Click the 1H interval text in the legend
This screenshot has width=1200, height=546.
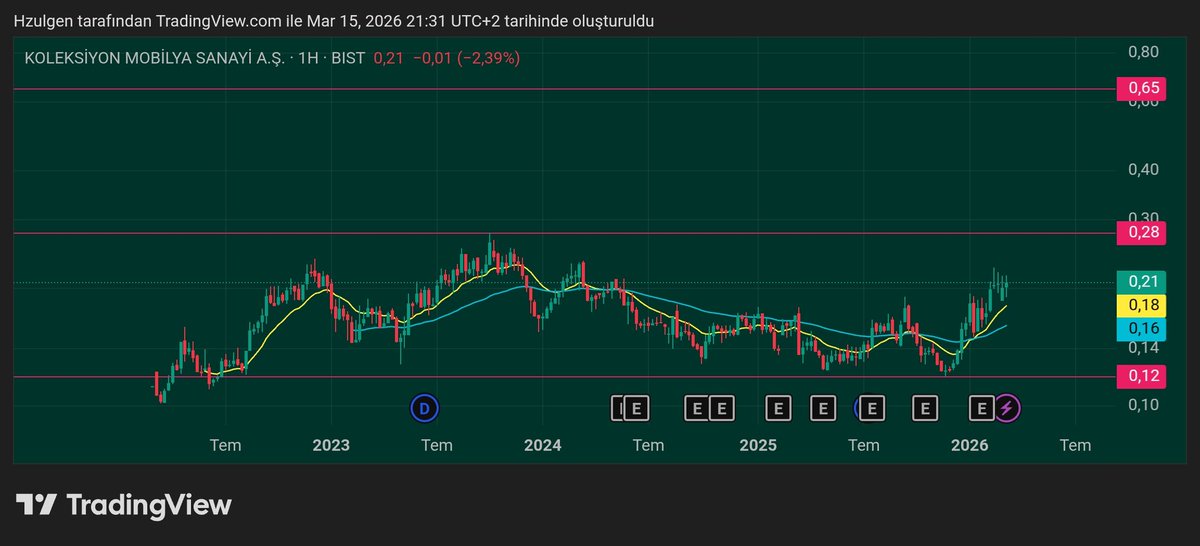[x=307, y=58]
